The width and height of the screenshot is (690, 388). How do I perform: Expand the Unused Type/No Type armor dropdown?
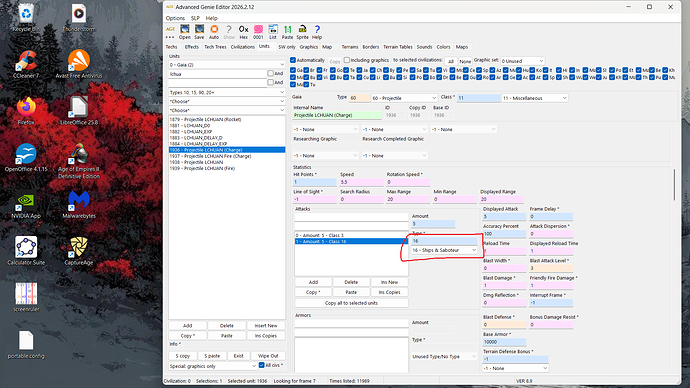click(x=444, y=356)
